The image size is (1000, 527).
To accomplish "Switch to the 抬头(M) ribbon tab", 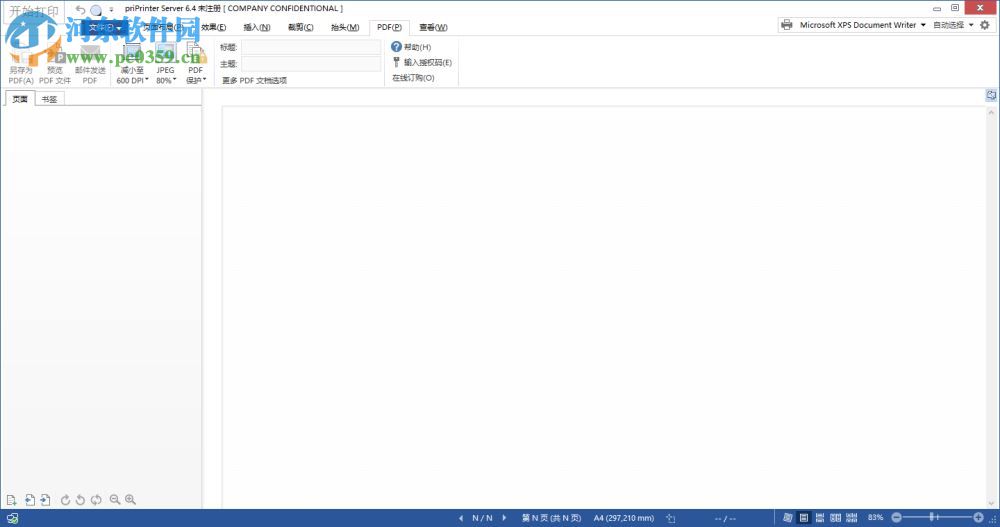I will click(345, 27).
